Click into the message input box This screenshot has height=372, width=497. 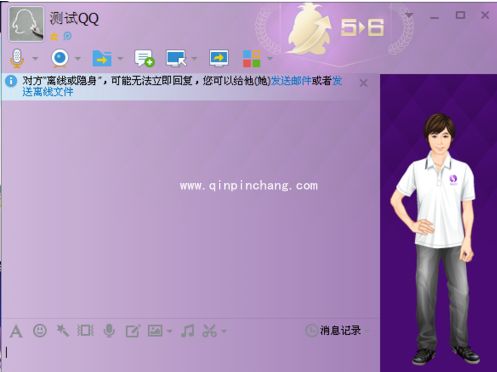click(190, 356)
